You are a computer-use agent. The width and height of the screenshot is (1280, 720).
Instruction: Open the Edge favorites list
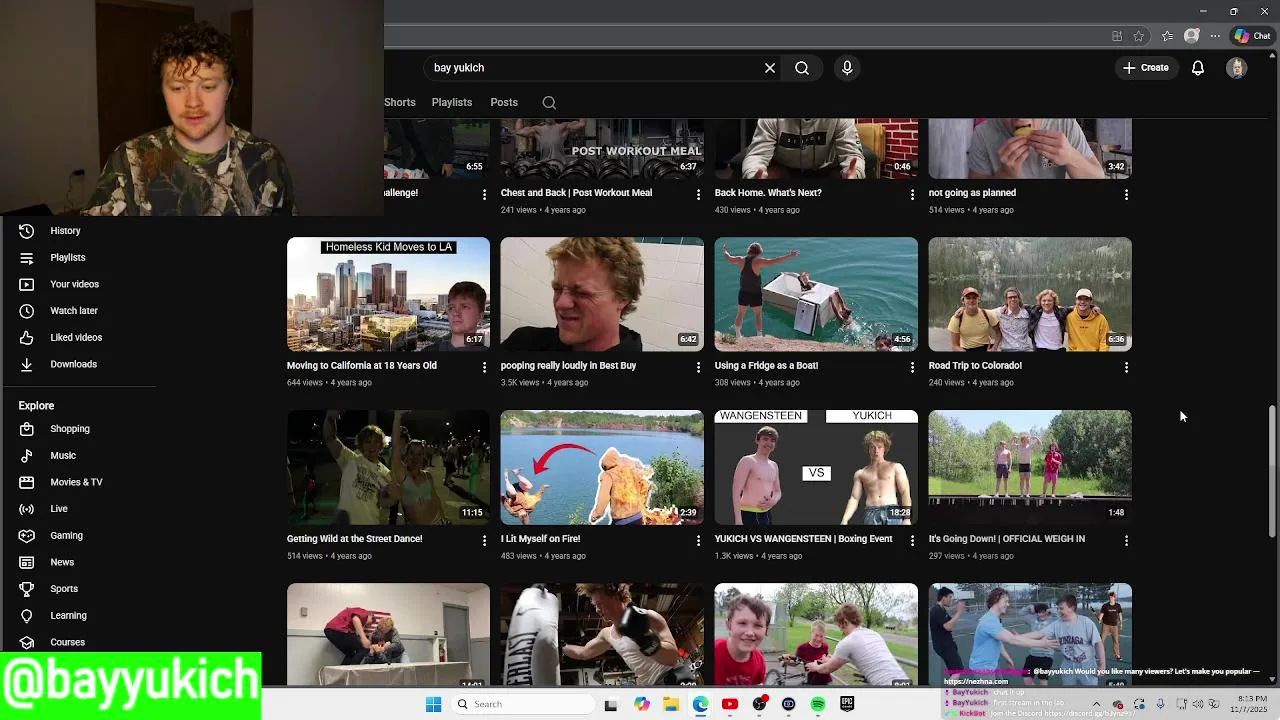tap(1167, 36)
